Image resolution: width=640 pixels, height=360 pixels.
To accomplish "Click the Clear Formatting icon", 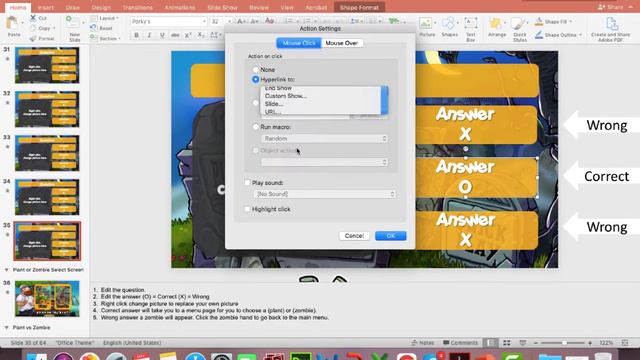I will (x=269, y=21).
